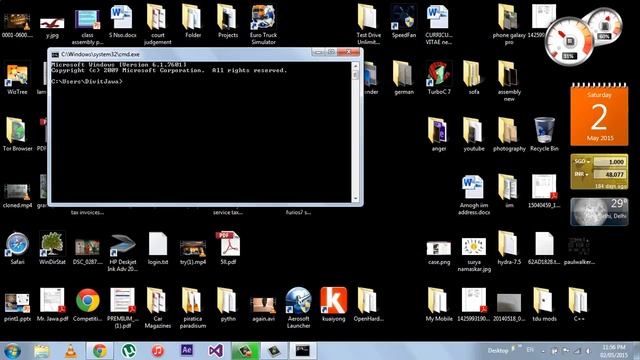Screen dimensions: 640x360
Task: Select the 58.pdf file on desktop
Action: [228, 248]
